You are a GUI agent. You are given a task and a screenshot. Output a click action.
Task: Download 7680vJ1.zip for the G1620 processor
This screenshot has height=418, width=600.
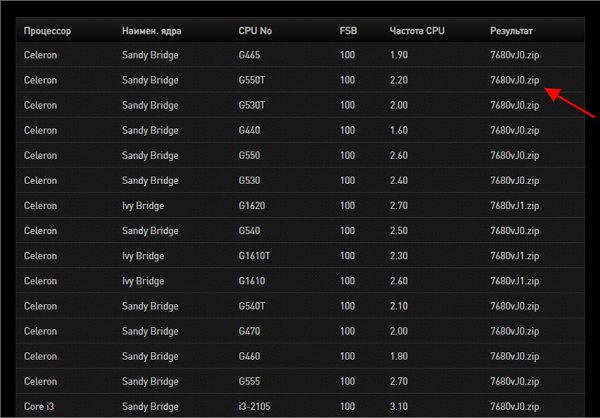514,206
